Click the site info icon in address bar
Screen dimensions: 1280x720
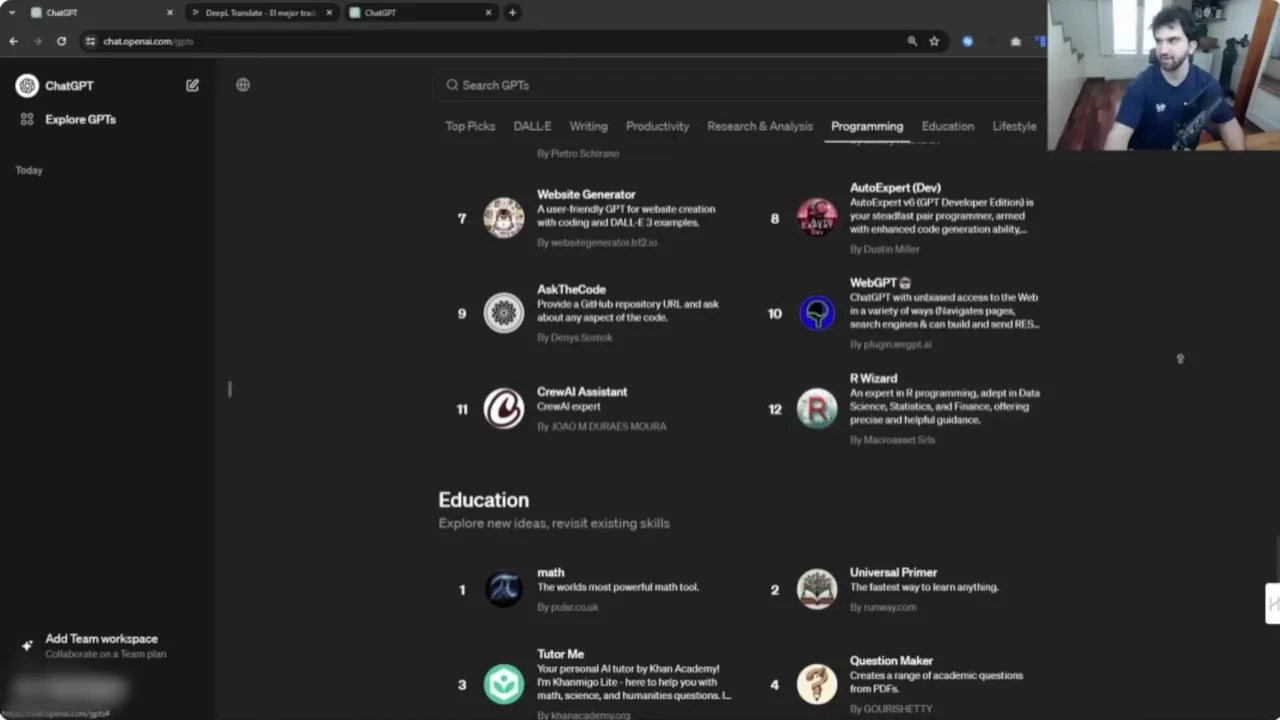(x=90, y=41)
